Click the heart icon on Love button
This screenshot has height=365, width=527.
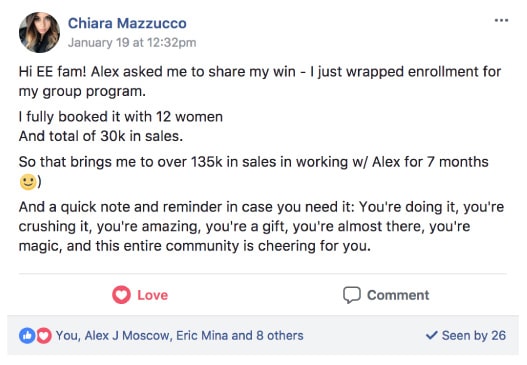(121, 295)
